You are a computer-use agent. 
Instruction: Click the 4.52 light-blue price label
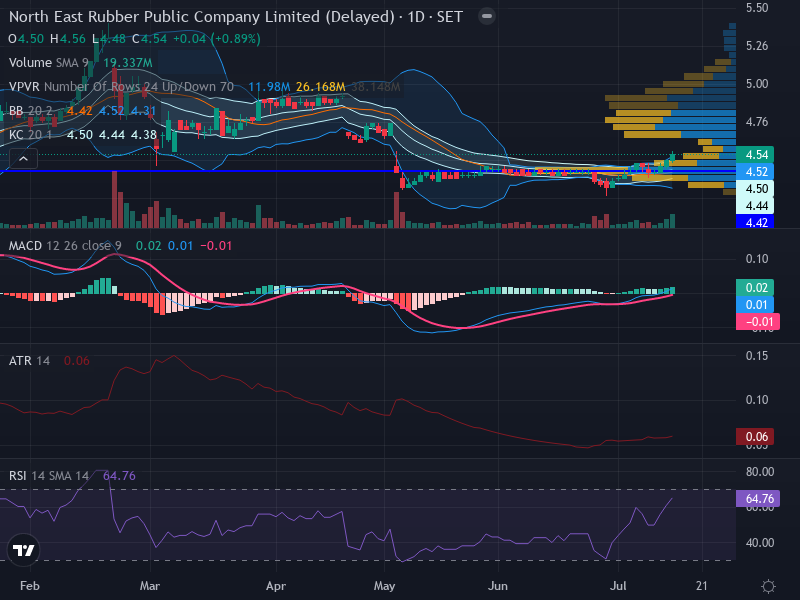pos(755,171)
